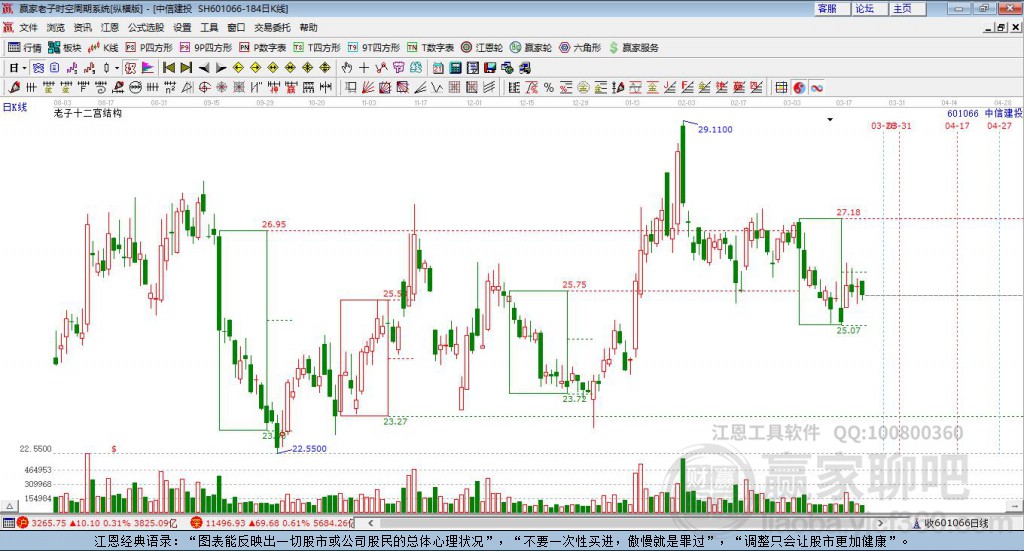Click the floppy disk save icon
The width and height of the screenshot is (1024, 551).
pos(490,68)
